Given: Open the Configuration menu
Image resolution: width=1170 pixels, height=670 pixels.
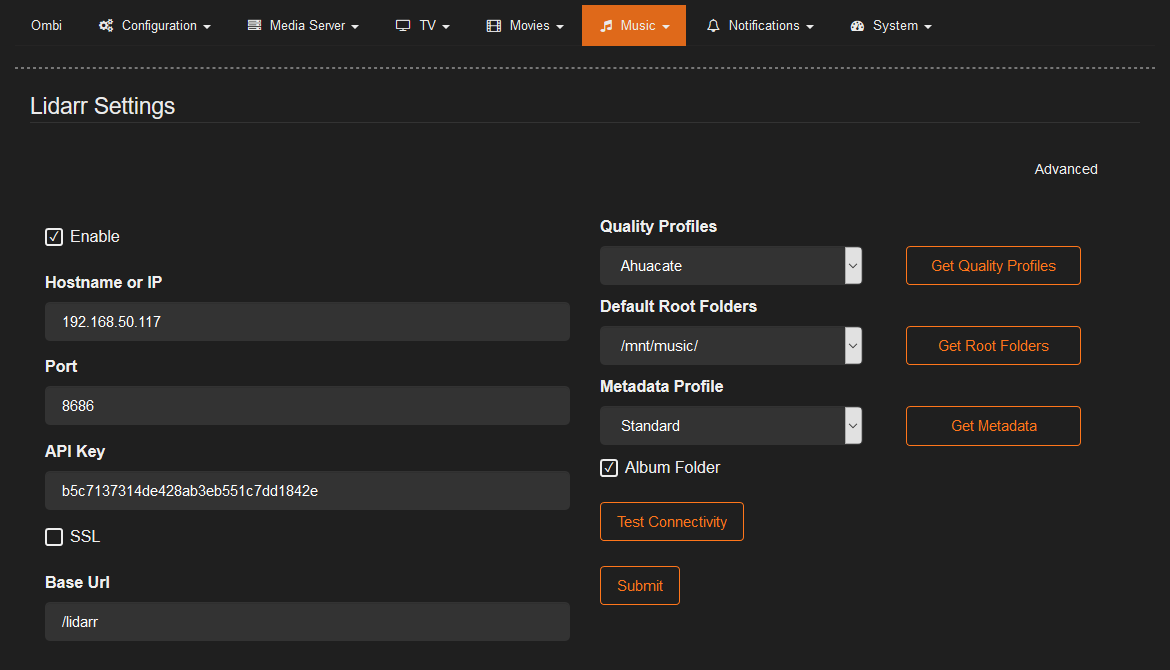Looking at the screenshot, I should click(154, 25).
